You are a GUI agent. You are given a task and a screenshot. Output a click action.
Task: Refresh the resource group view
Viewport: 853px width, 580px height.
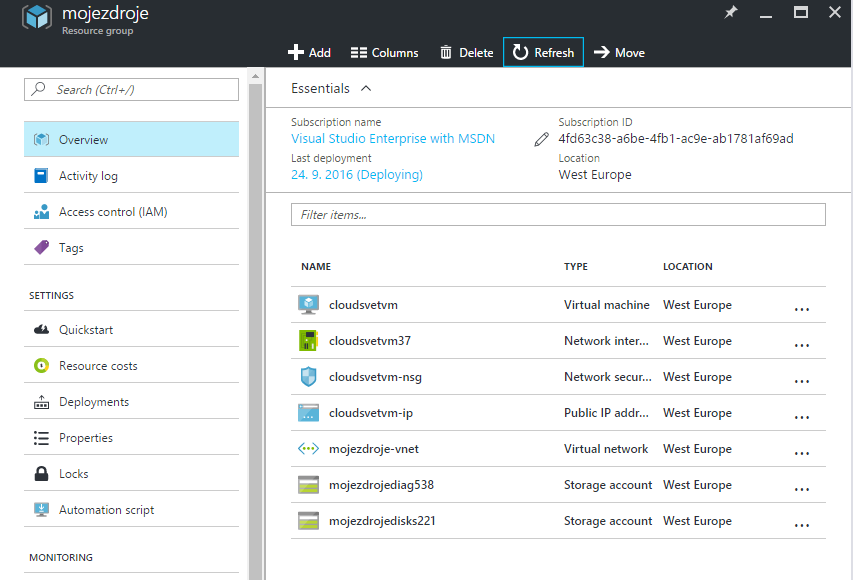click(543, 52)
